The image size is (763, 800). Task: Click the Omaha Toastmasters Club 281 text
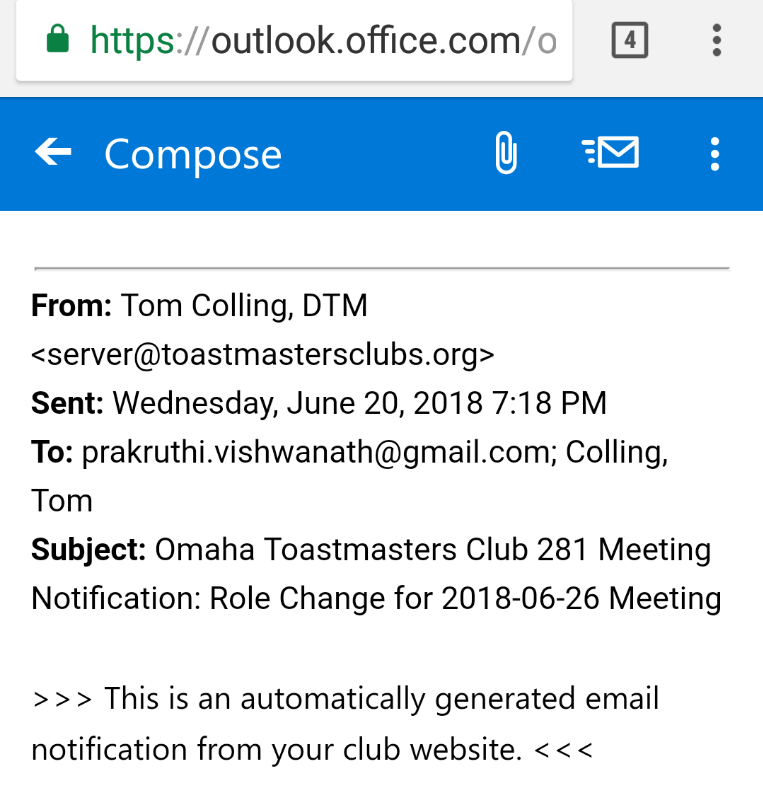pyautogui.click(x=373, y=549)
